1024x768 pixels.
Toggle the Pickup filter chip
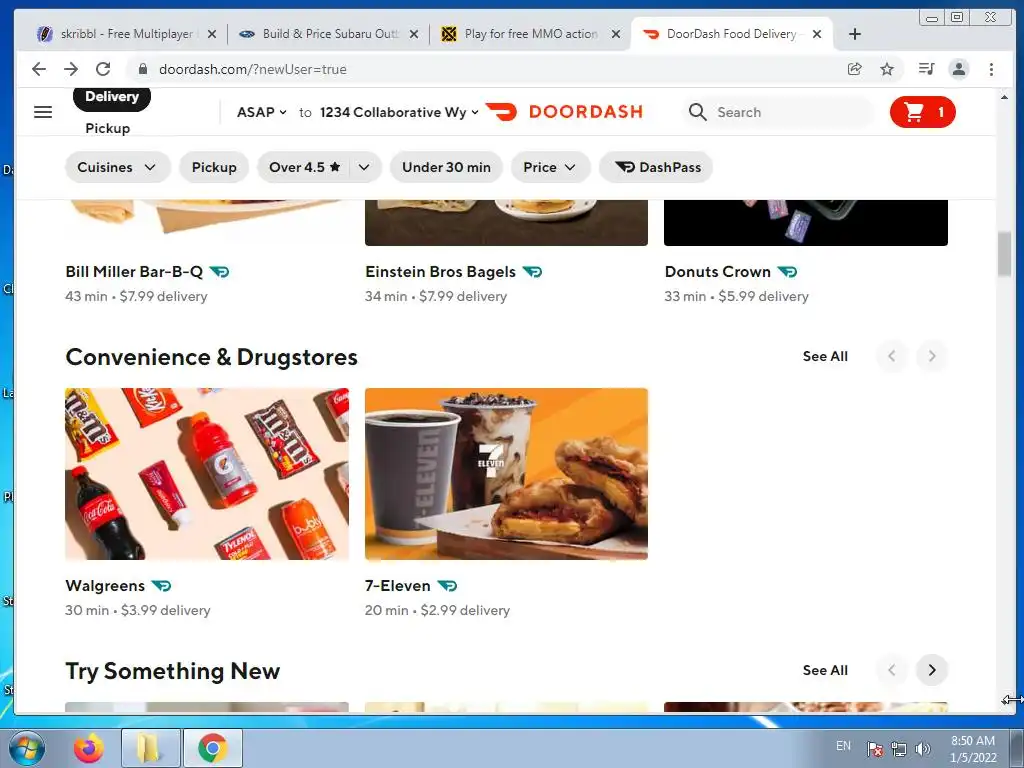(x=214, y=167)
